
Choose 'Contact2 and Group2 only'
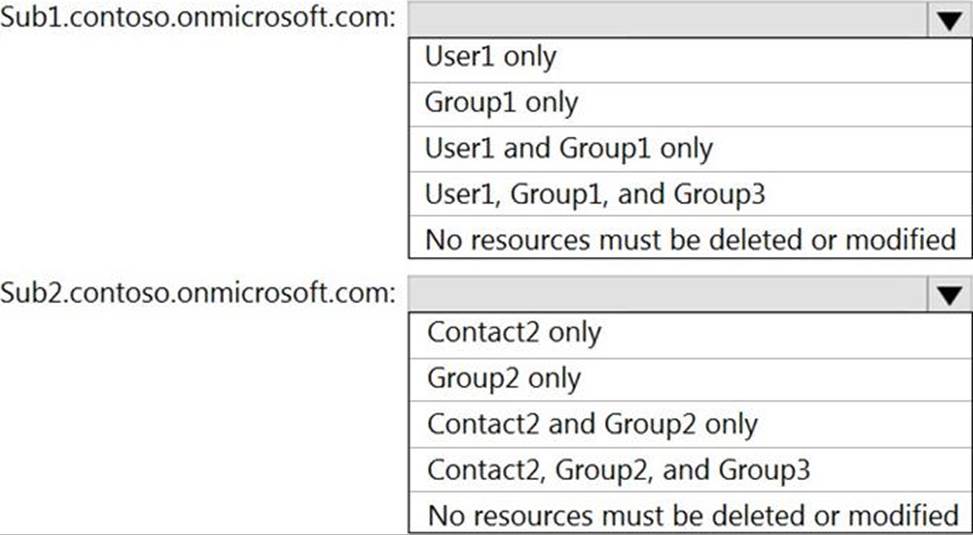coord(690,425)
